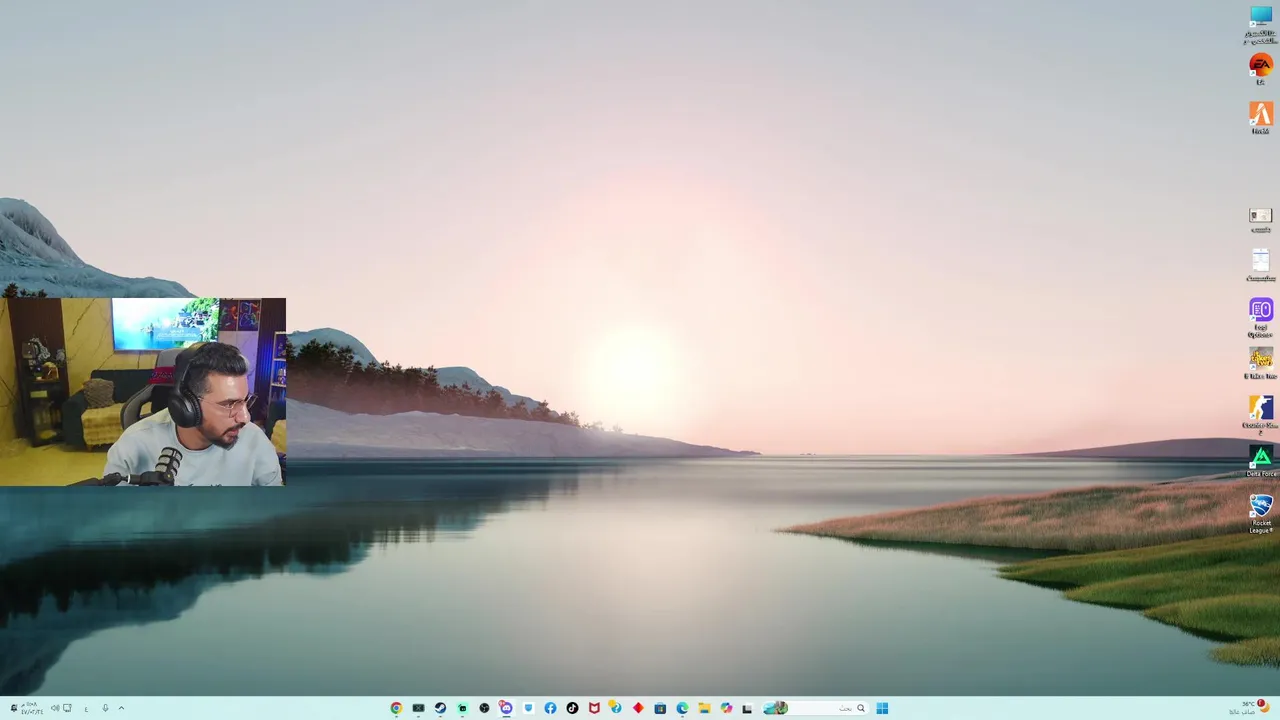1280x720 pixels.
Task: Open McAfee from the taskbar
Action: coord(594,708)
